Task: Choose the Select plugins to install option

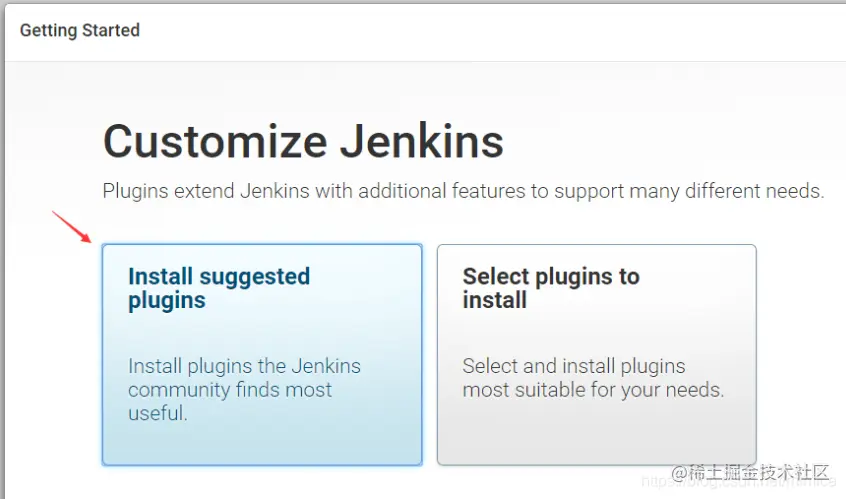Action: pos(596,354)
